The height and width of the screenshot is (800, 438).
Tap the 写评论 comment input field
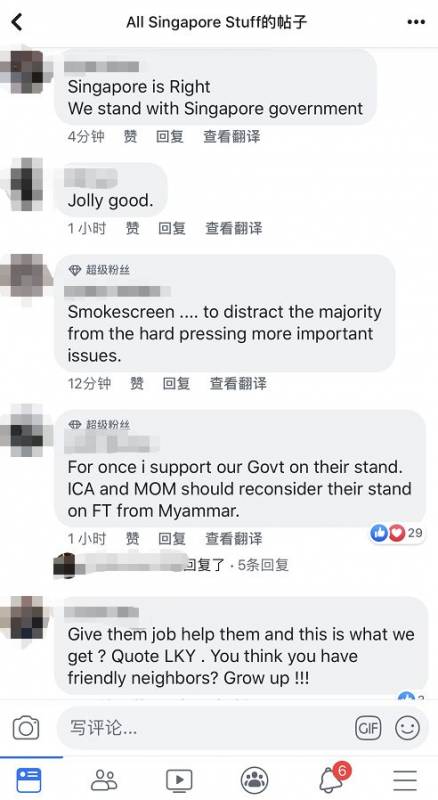pos(204,728)
